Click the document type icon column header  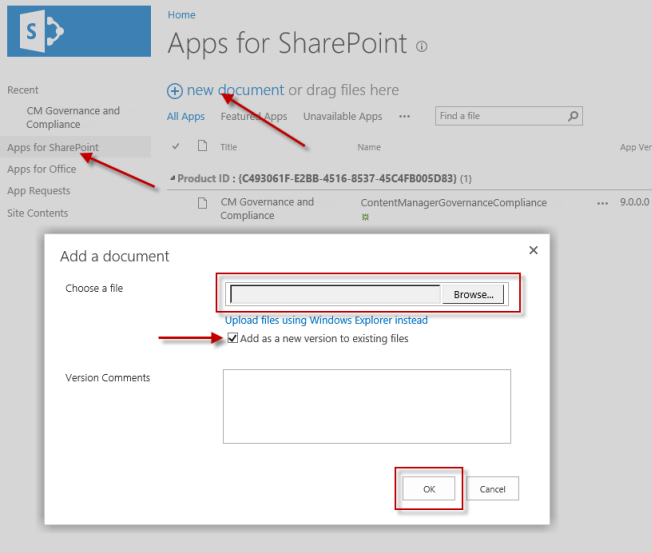[x=202, y=146]
